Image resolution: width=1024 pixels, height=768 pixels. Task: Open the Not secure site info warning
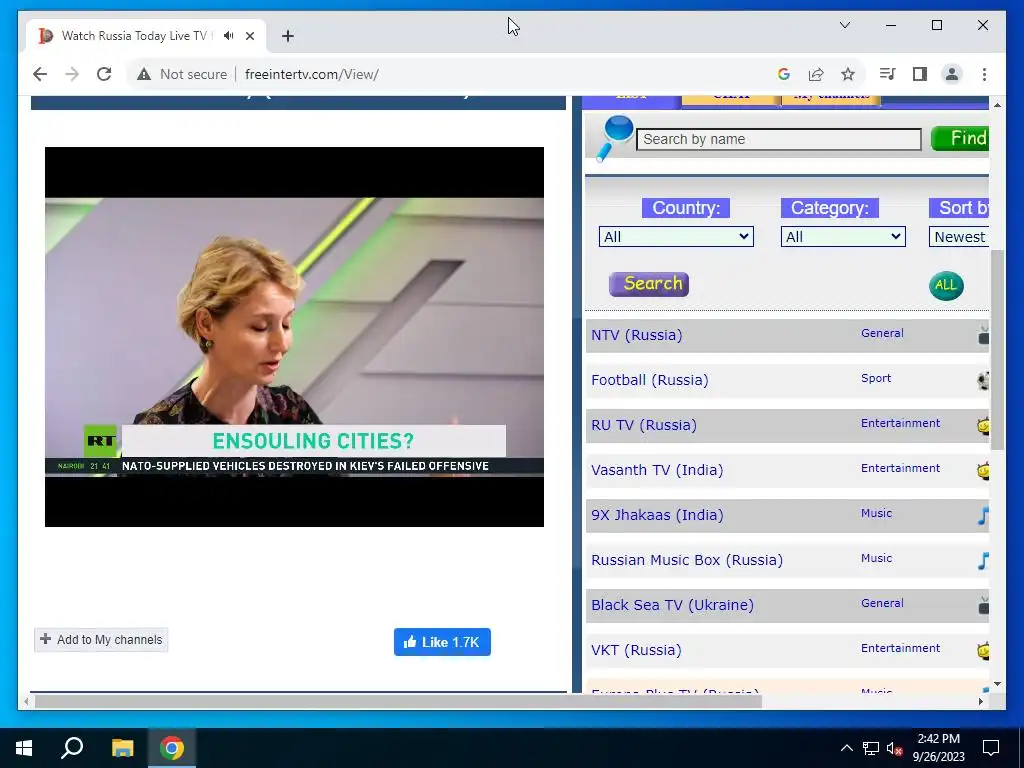pos(182,74)
